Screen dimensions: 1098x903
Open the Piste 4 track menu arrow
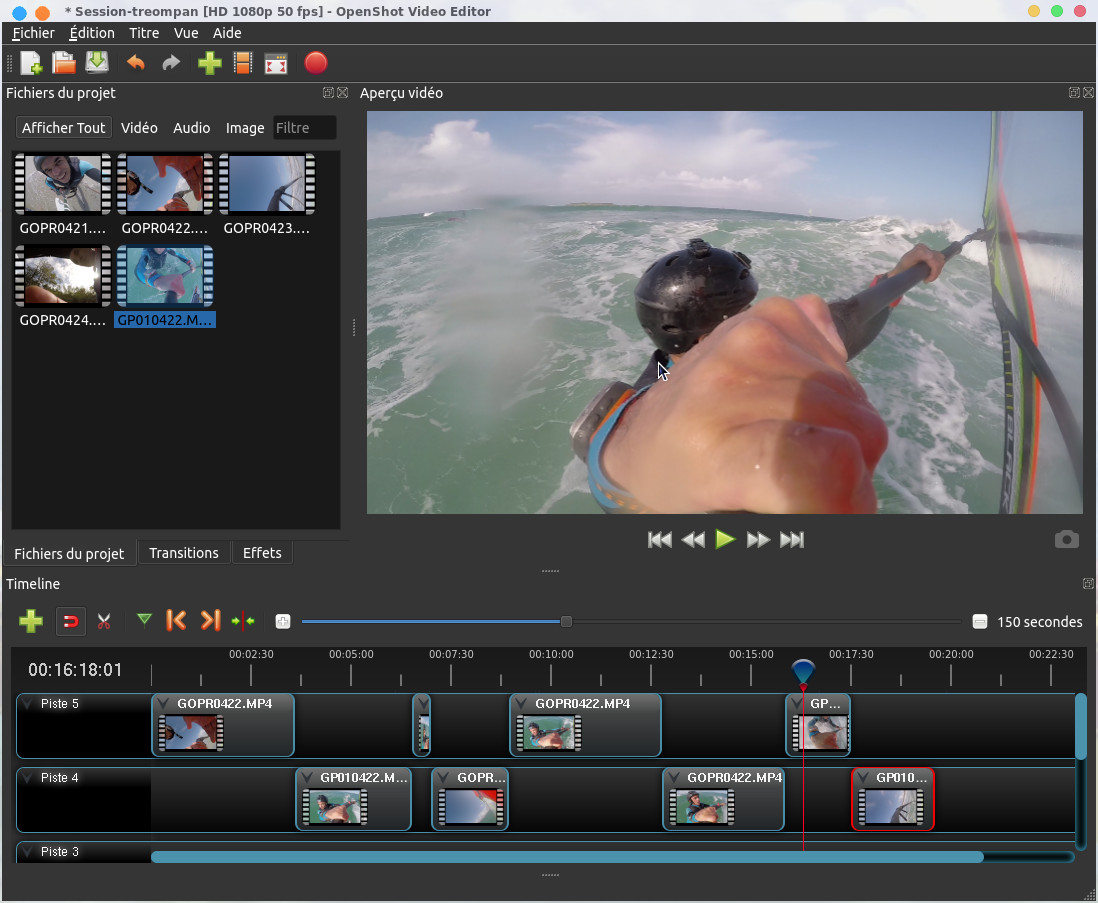(28, 778)
